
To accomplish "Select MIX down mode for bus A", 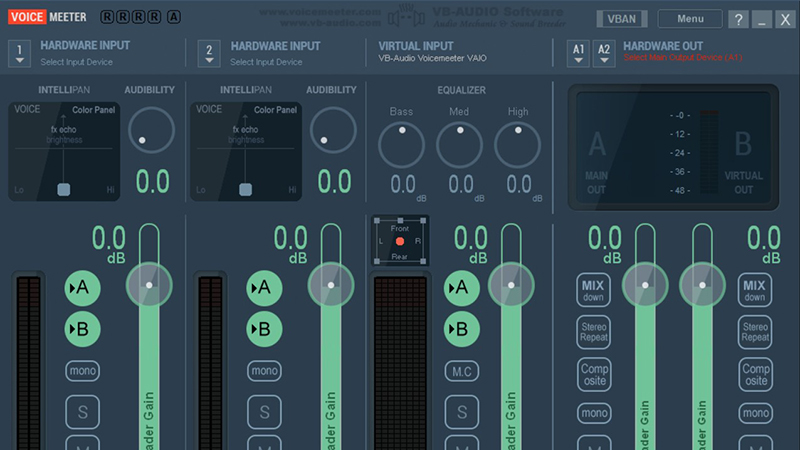I will coord(593,290).
